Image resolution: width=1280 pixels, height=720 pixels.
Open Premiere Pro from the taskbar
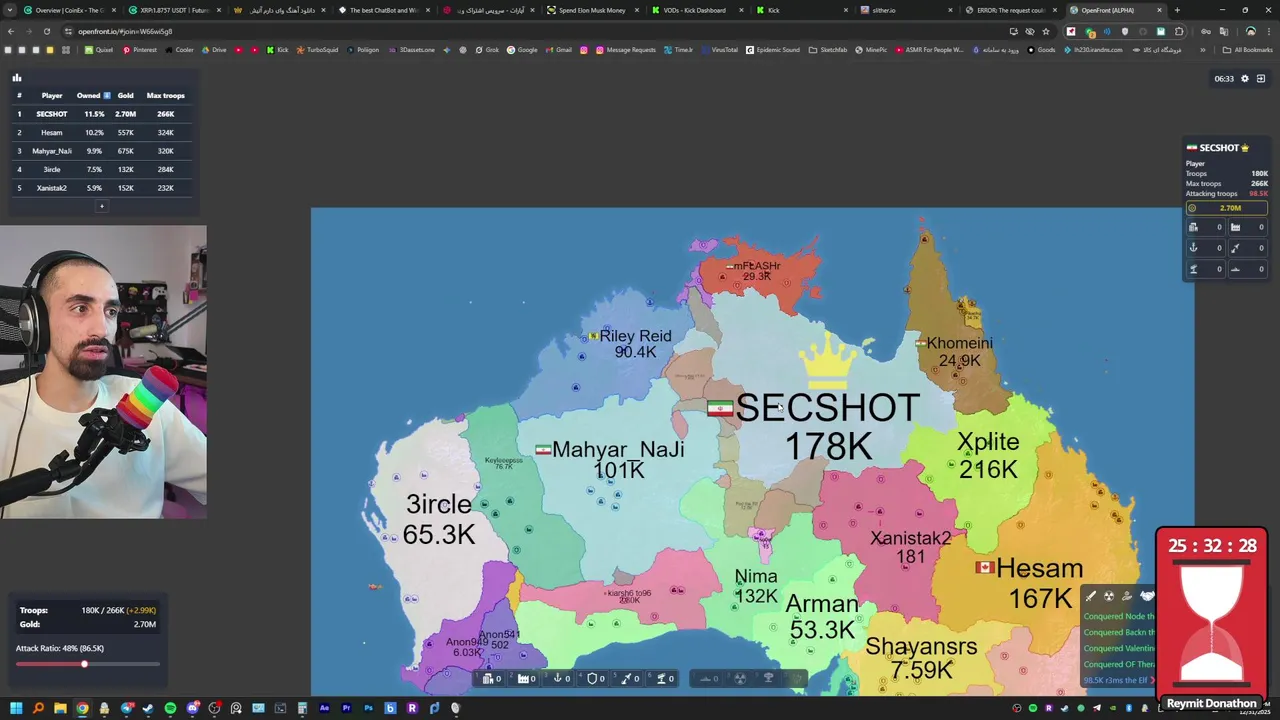tap(346, 708)
